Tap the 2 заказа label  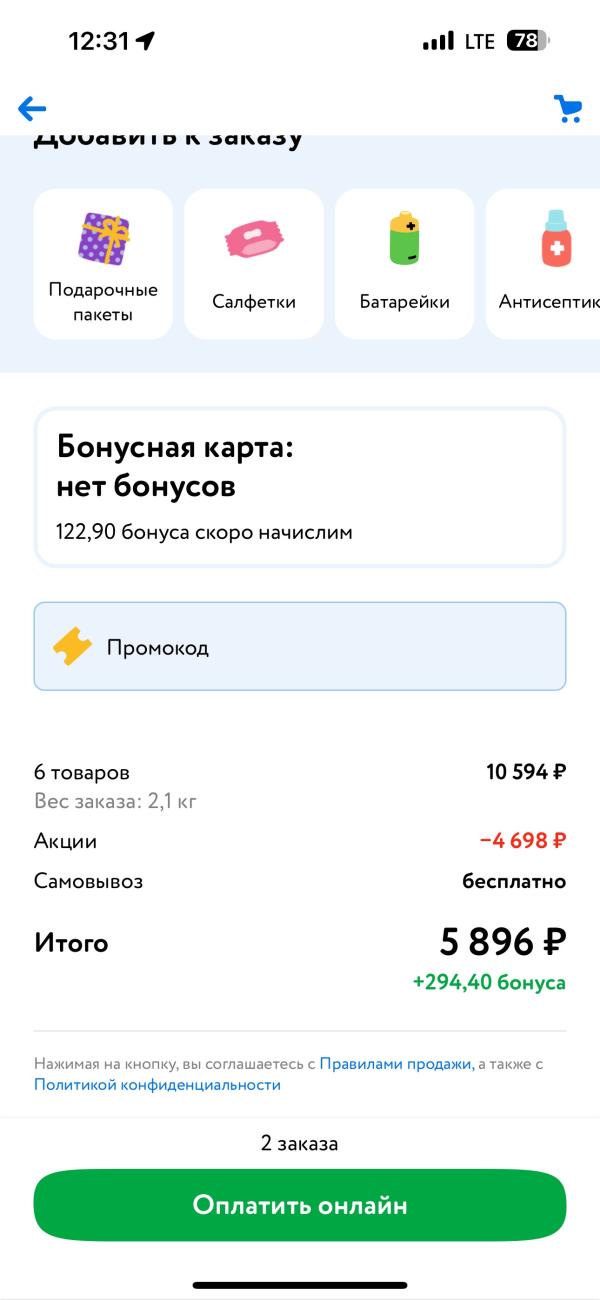[x=300, y=1143]
